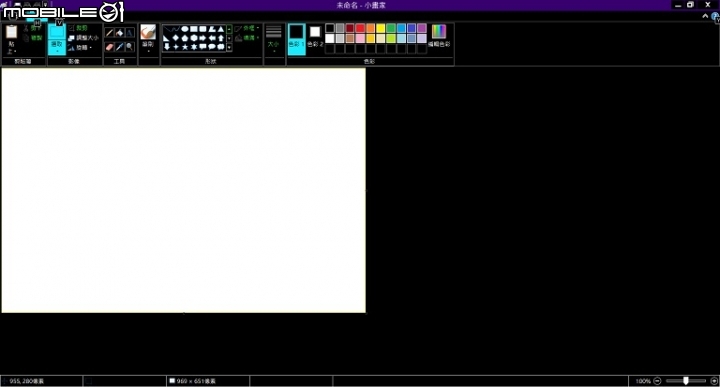Choose the Four-point star shape
The width and height of the screenshot is (720, 387).
click(x=176, y=46)
